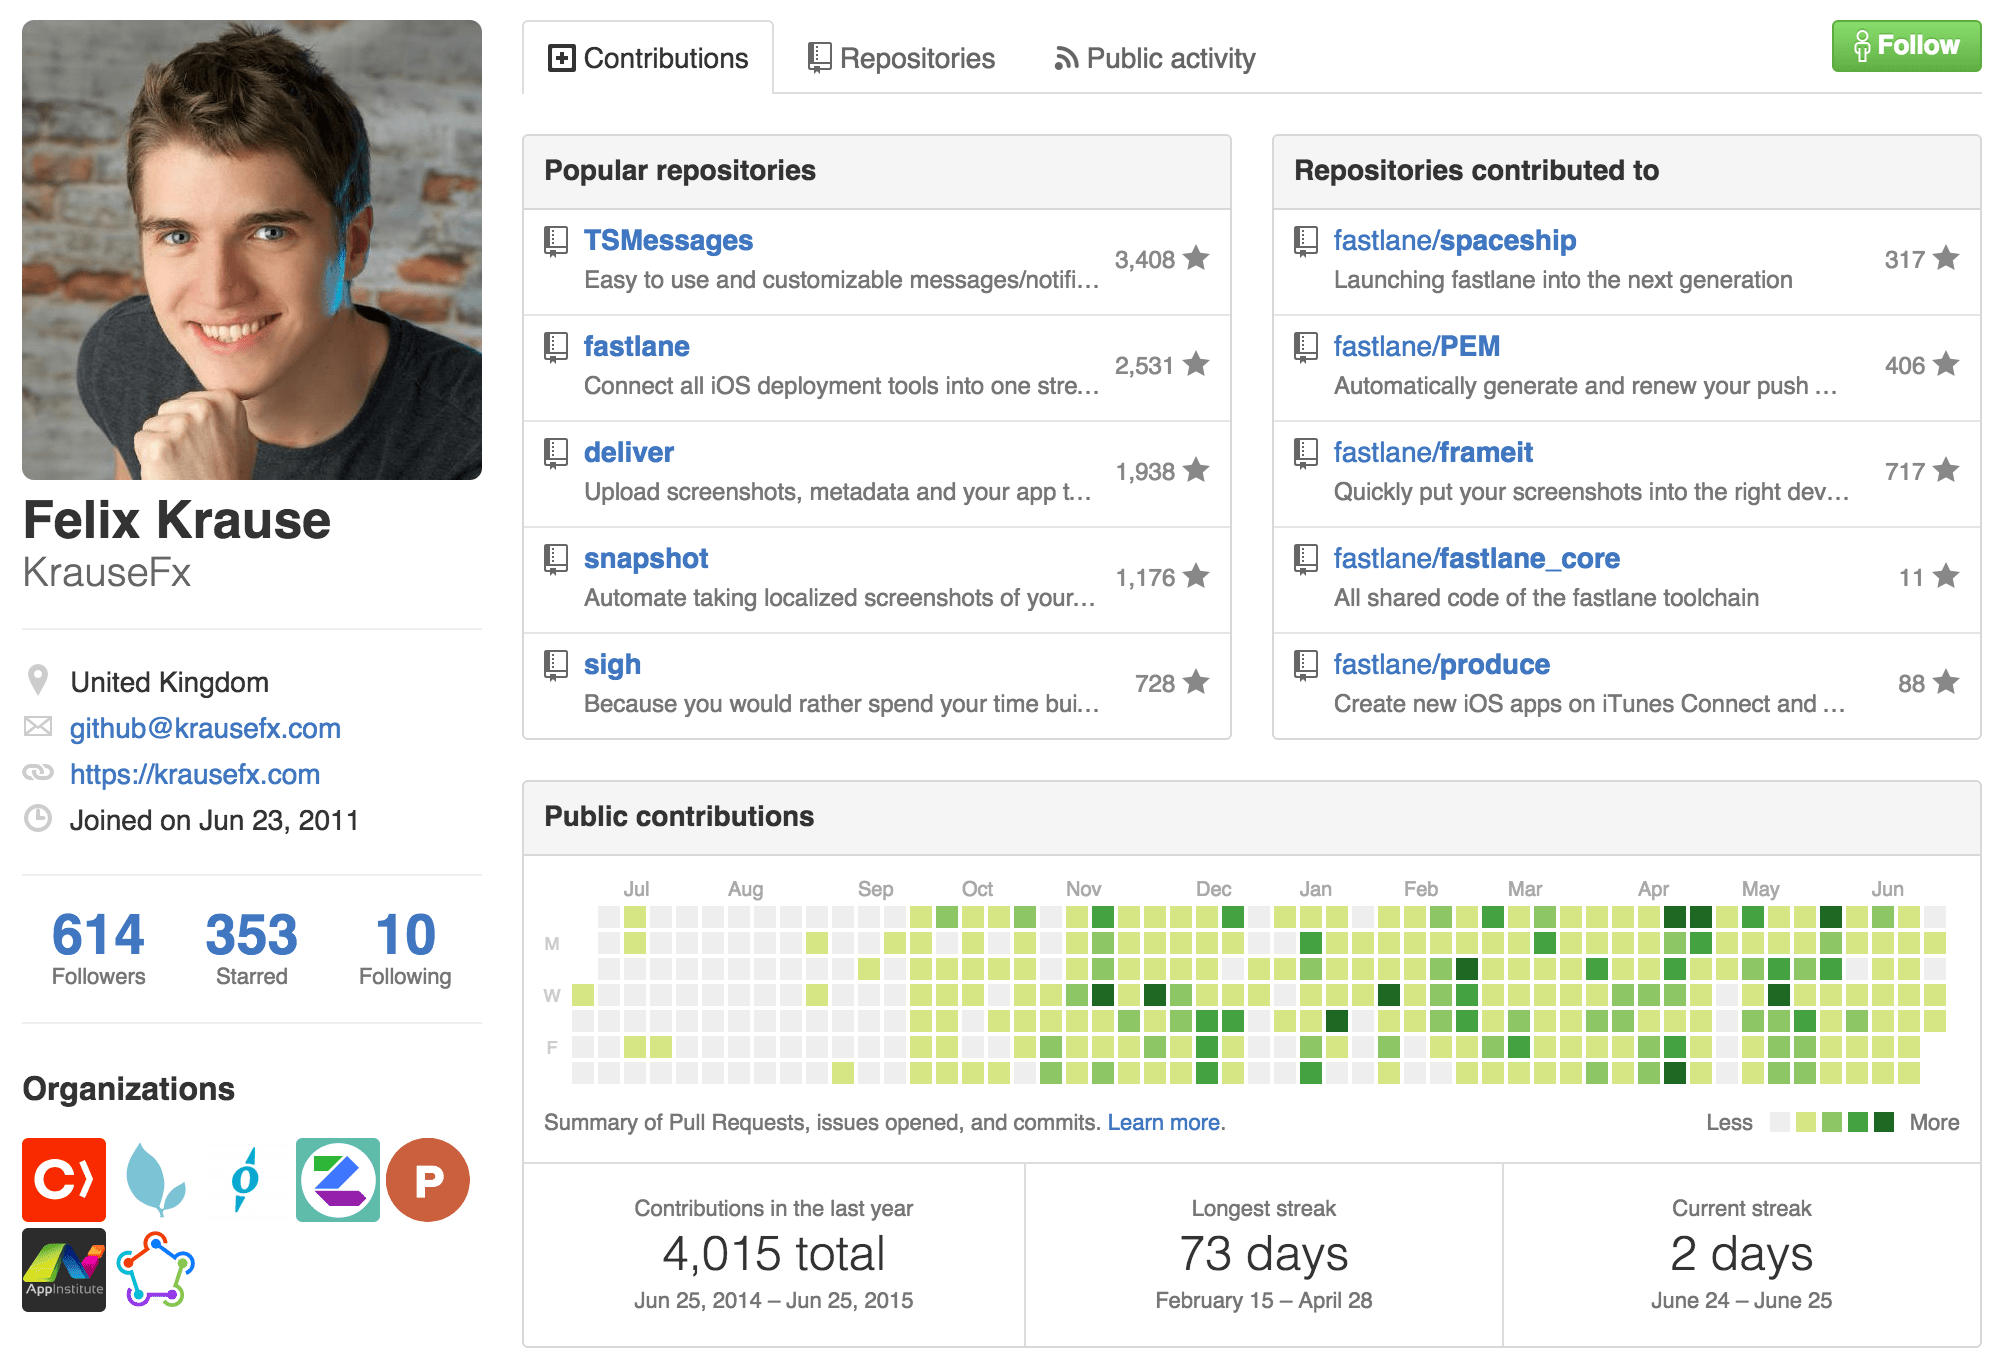Viewport: 1992px width, 1360px height.
Task: Open the fastlane/produce repository link
Action: 1442,664
